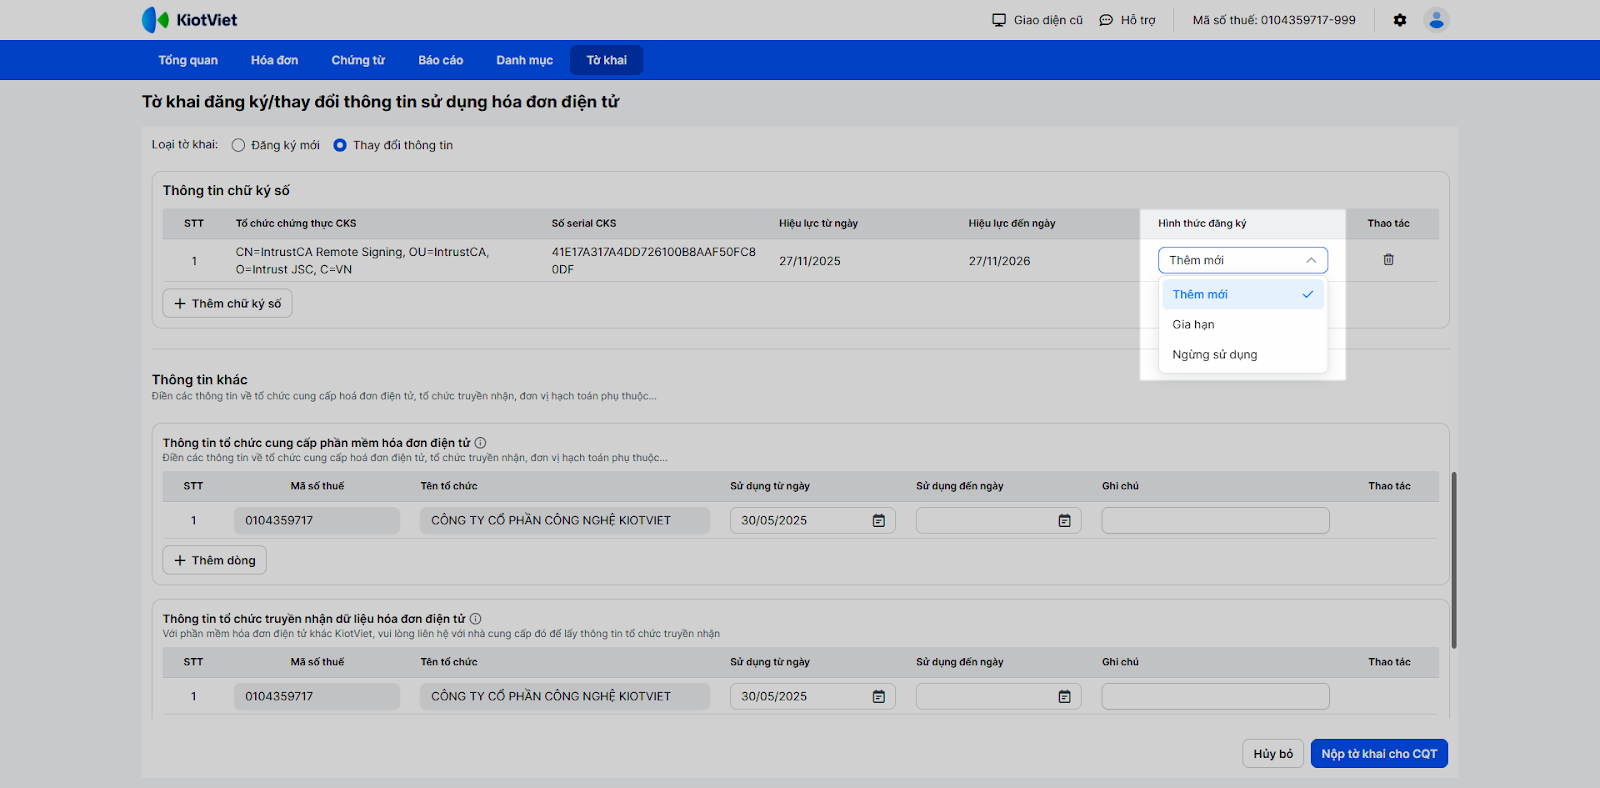
Task: Go to the 'Hóa đơn' tab
Action: click(x=274, y=60)
